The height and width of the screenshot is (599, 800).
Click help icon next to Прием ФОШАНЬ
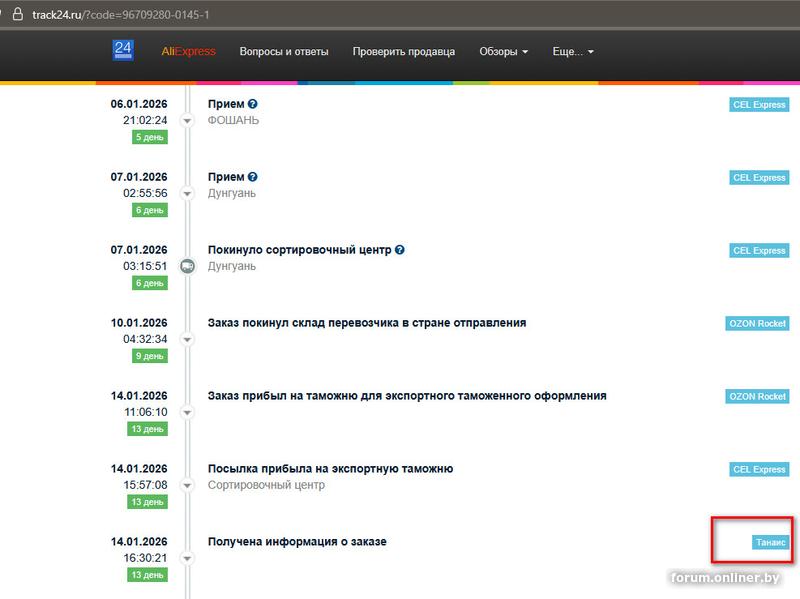(x=253, y=104)
